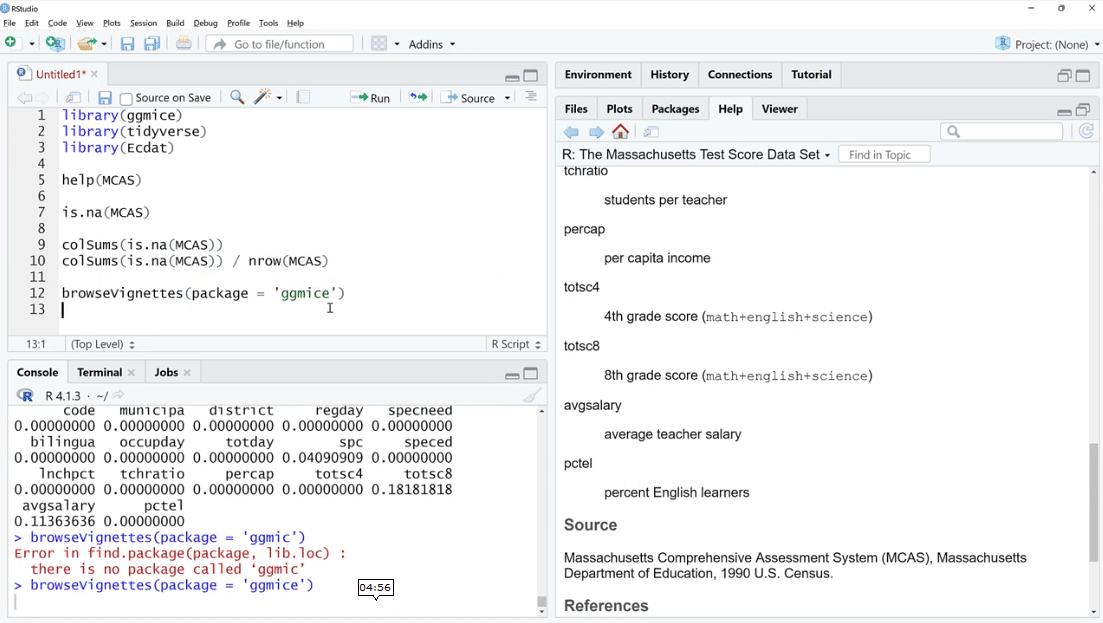Screen dimensions: 1103x623
Task: Click the Save all documents icon
Action: (x=152, y=44)
